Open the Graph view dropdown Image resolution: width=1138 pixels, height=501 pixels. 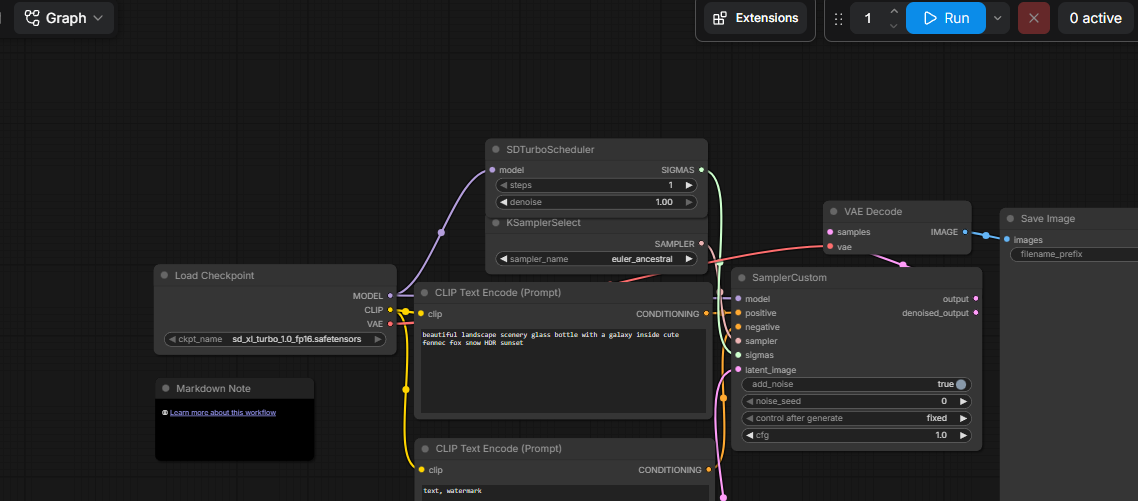(64, 18)
